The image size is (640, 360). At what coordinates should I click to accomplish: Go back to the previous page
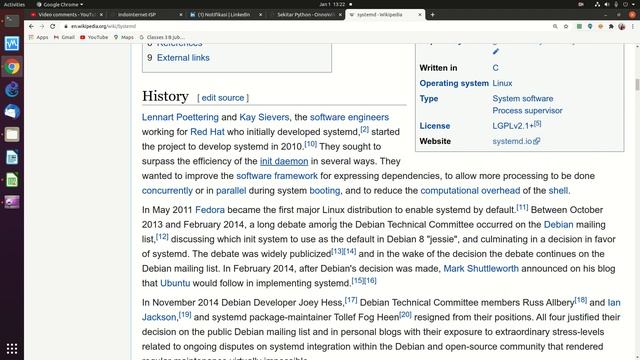pyautogui.click(x=31, y=26)
